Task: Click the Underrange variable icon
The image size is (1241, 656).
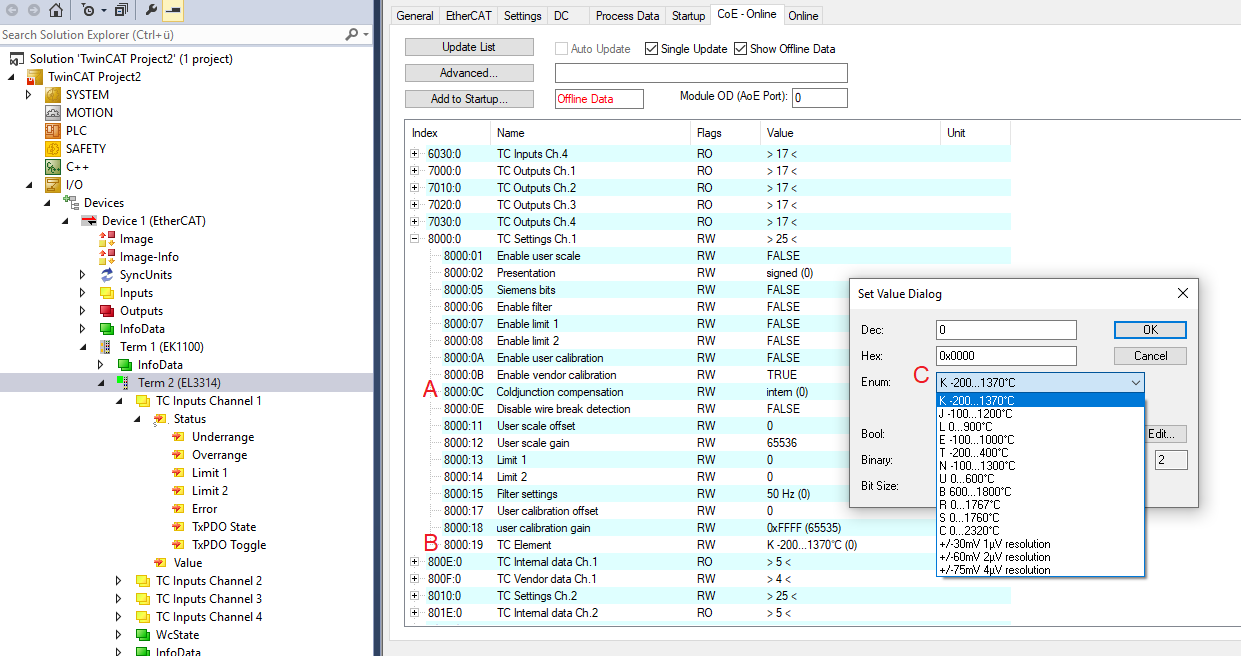Action: pyautogui.click(x=179, y=437)
